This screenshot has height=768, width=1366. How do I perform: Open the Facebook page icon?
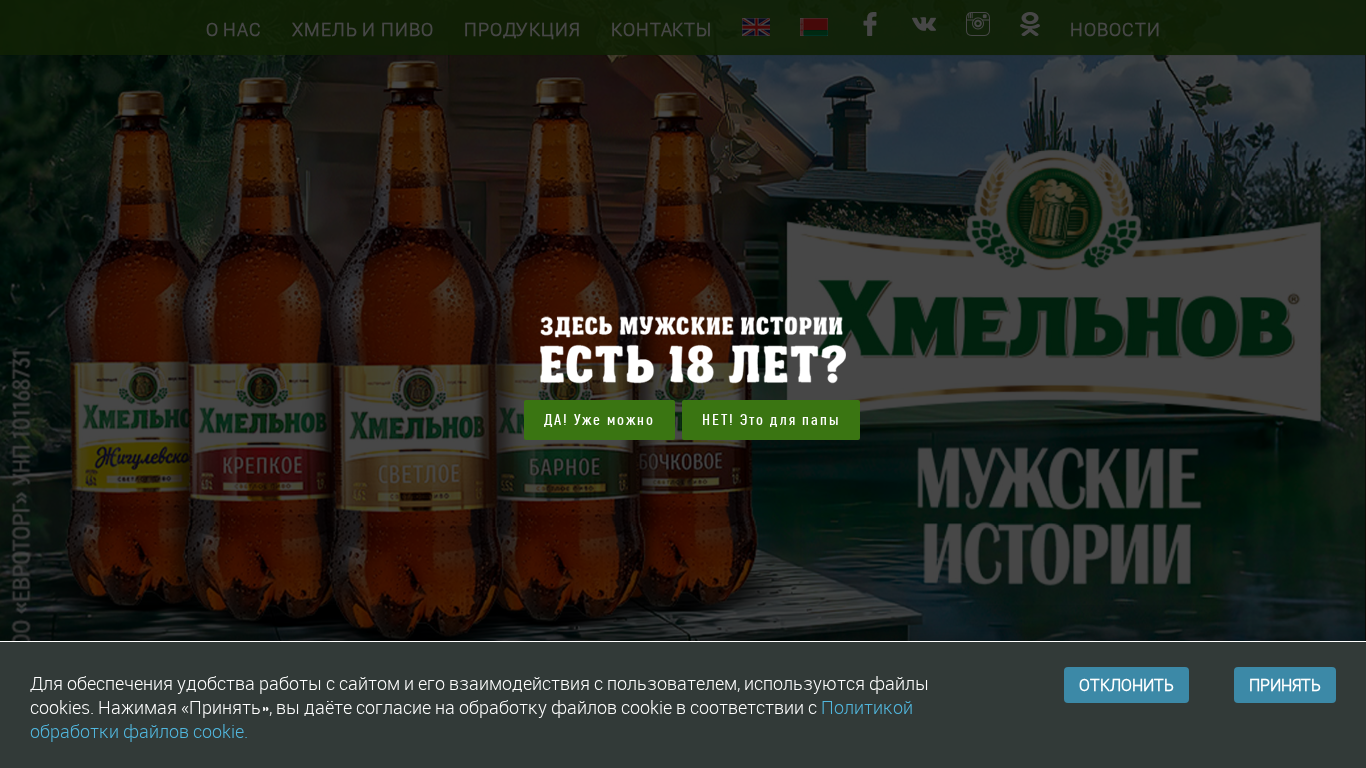(870, 24)
